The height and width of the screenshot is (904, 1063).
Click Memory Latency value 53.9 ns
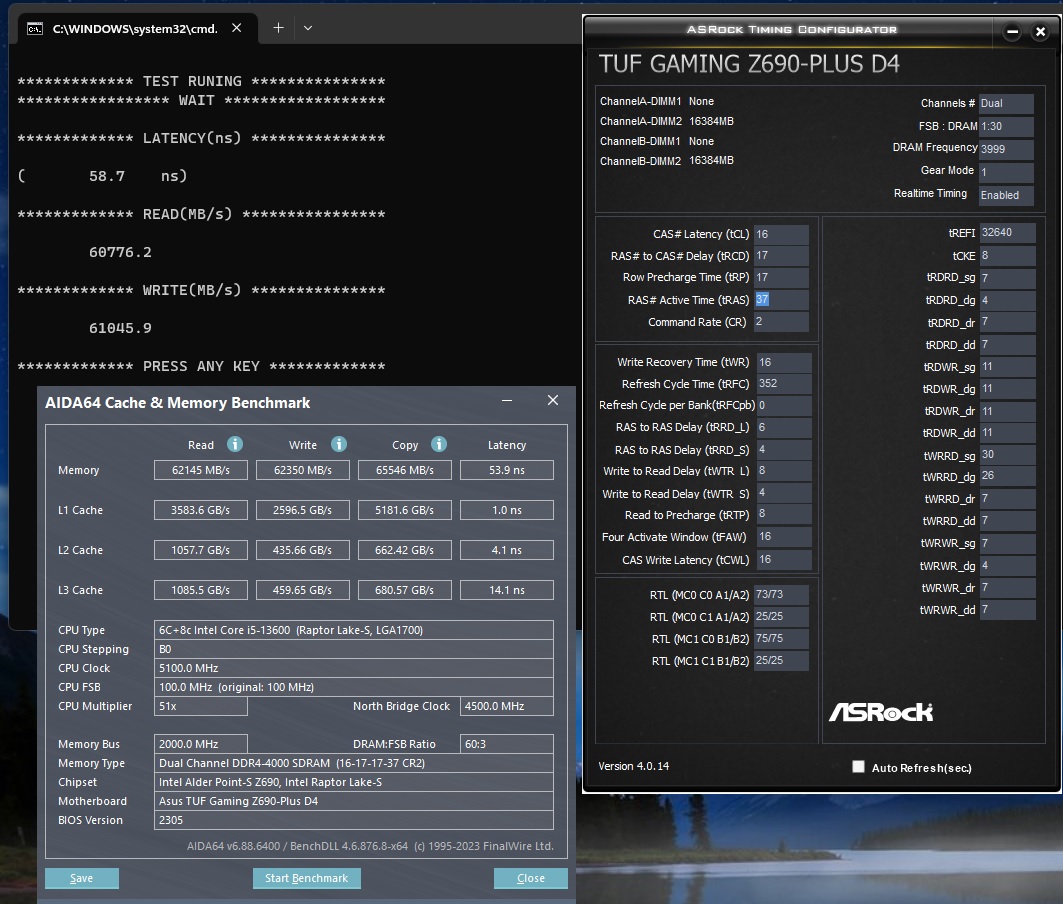[506, 470]
